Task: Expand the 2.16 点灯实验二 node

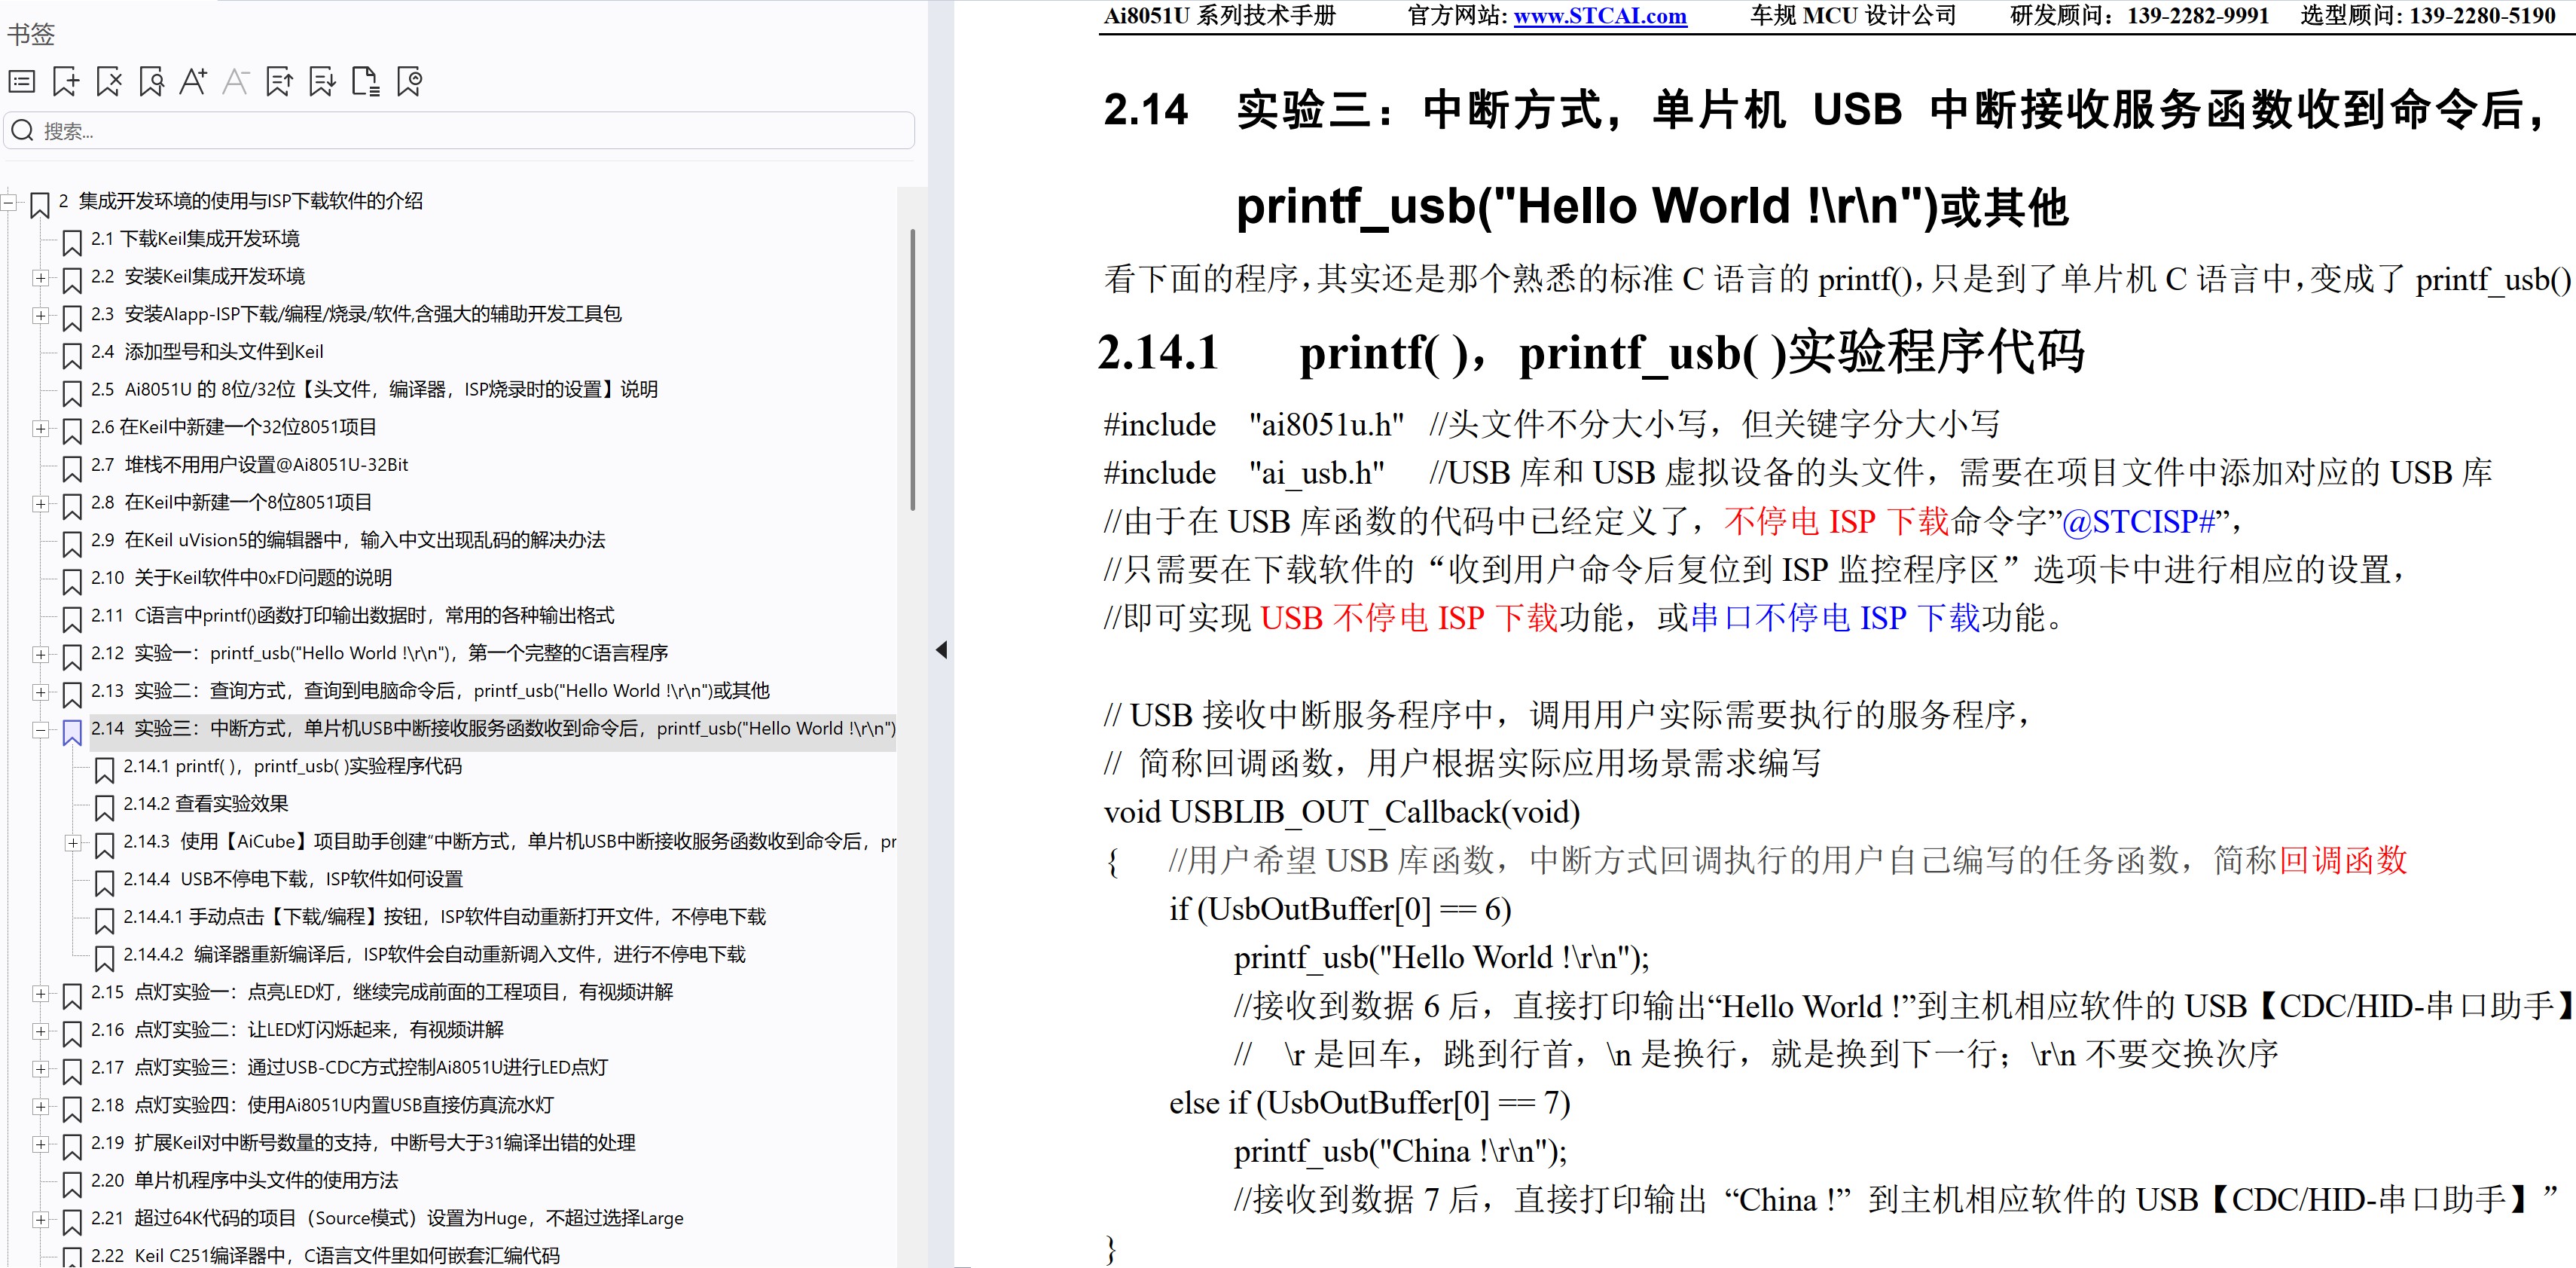Action: pyautogui.click(x=41, y=1031)
